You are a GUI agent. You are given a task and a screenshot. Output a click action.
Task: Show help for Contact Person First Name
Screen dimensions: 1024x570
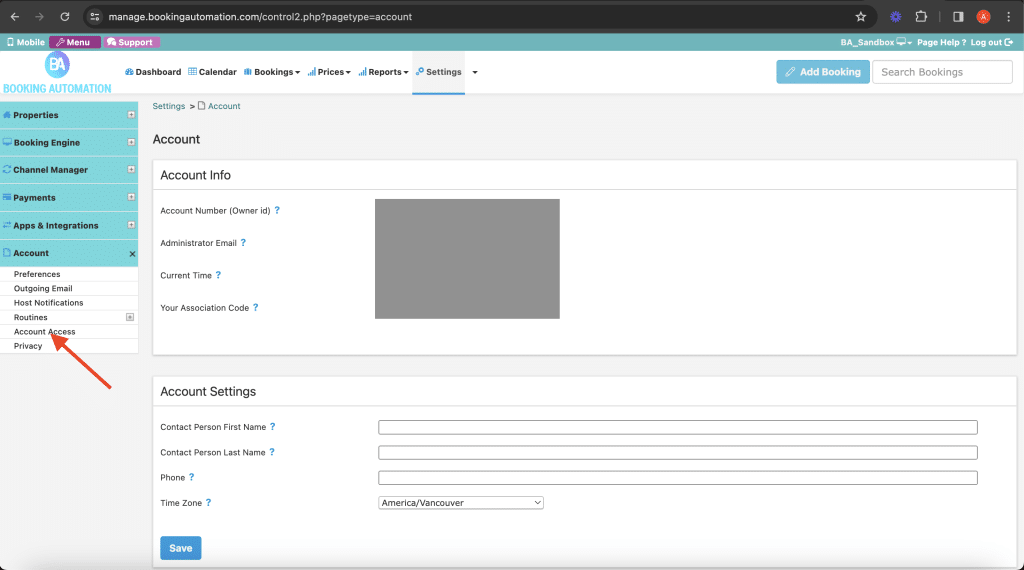tap(272, 426)
